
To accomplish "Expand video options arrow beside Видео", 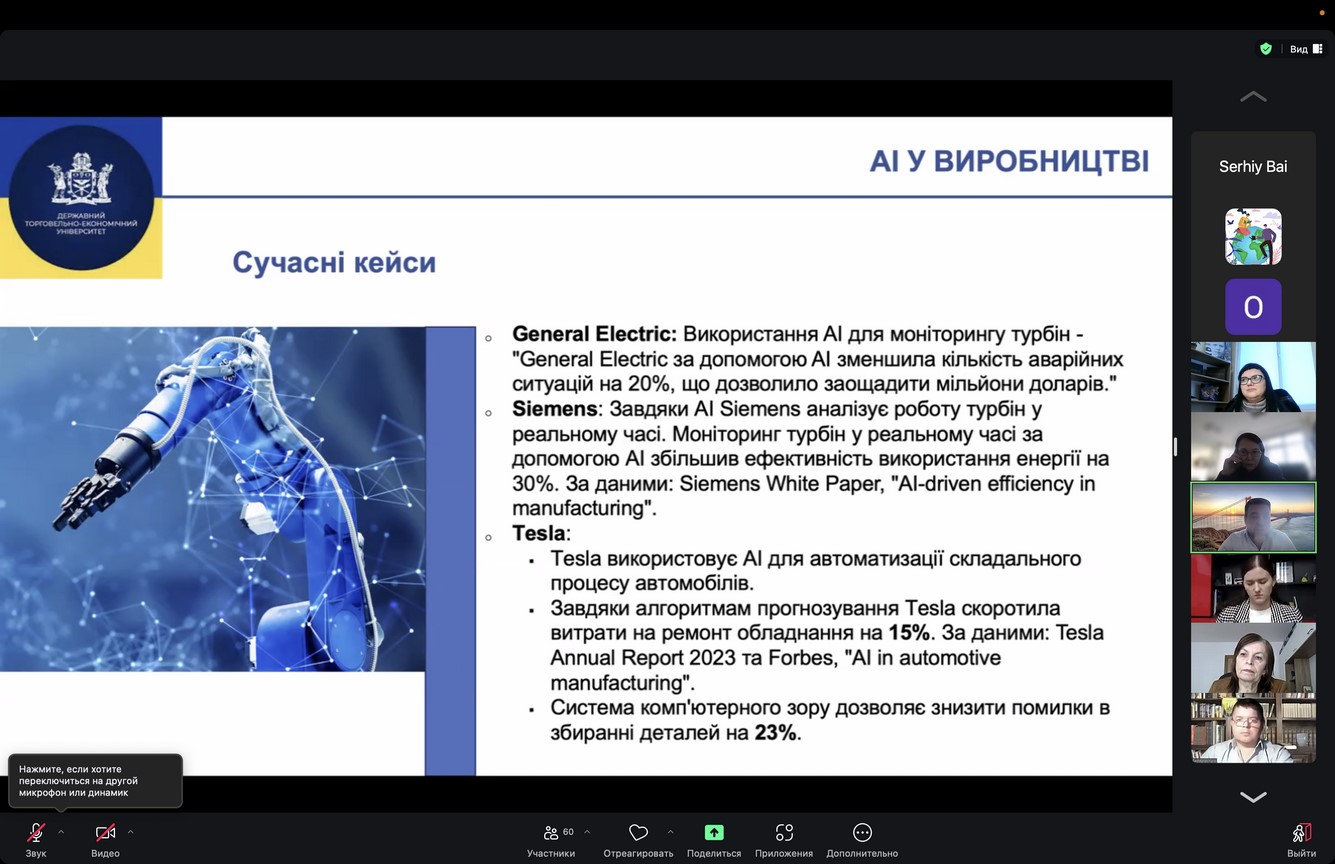I will [x=130, y=832].
